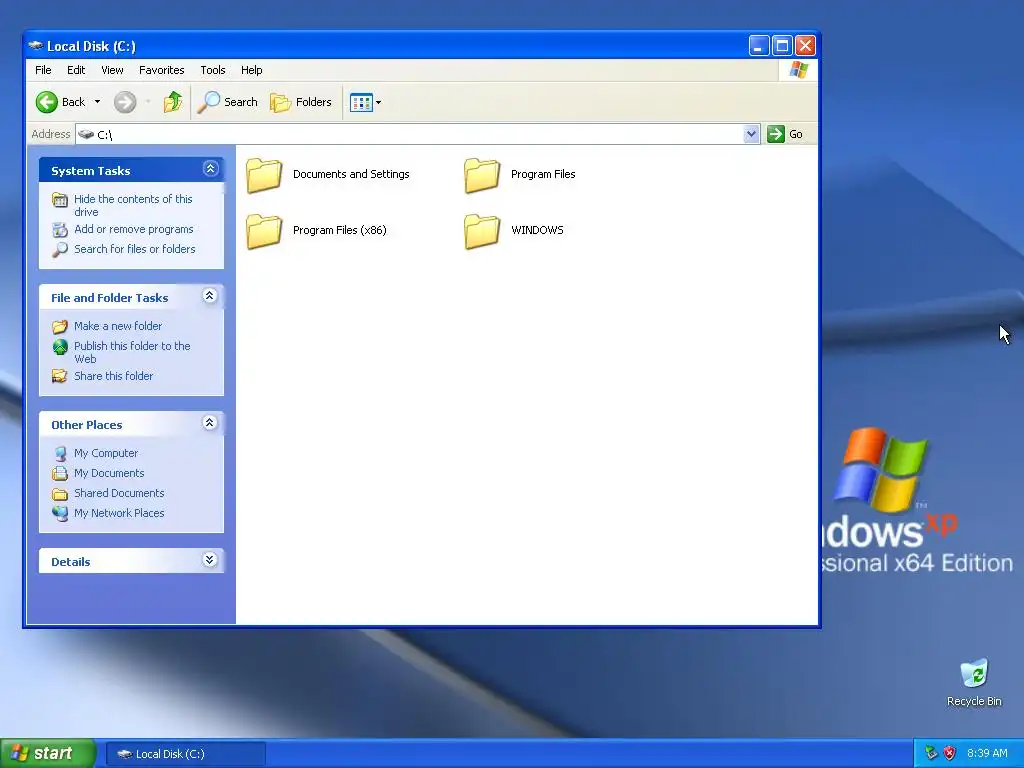Click Add or remove programs link

[134, 229]
